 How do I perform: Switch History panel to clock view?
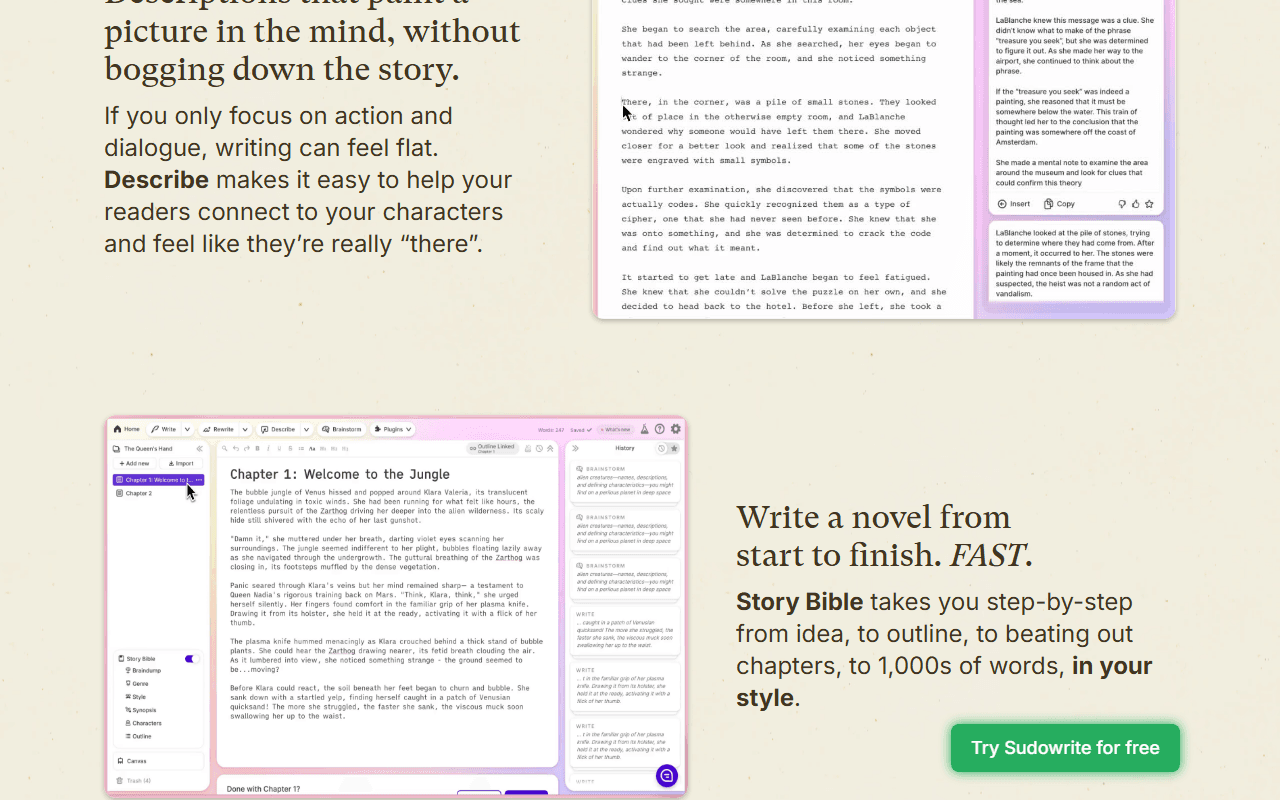tap(661, 448)
